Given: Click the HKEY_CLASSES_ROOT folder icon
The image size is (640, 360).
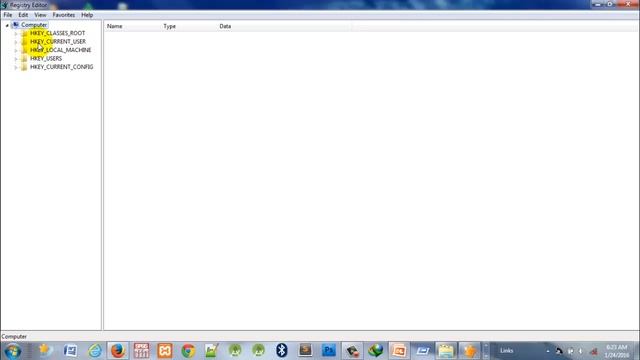Looking at the screenshot, I should tap(24, 33).
